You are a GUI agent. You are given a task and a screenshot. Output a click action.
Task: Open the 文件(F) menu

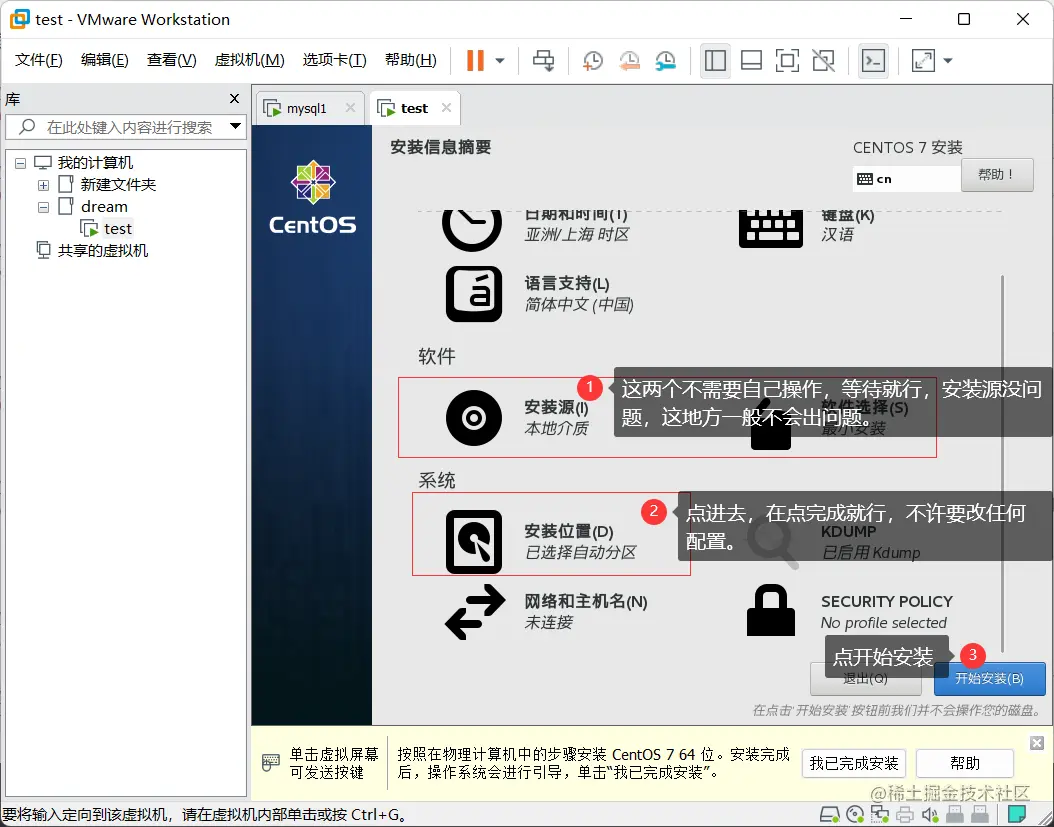click(x=38, y=60)
